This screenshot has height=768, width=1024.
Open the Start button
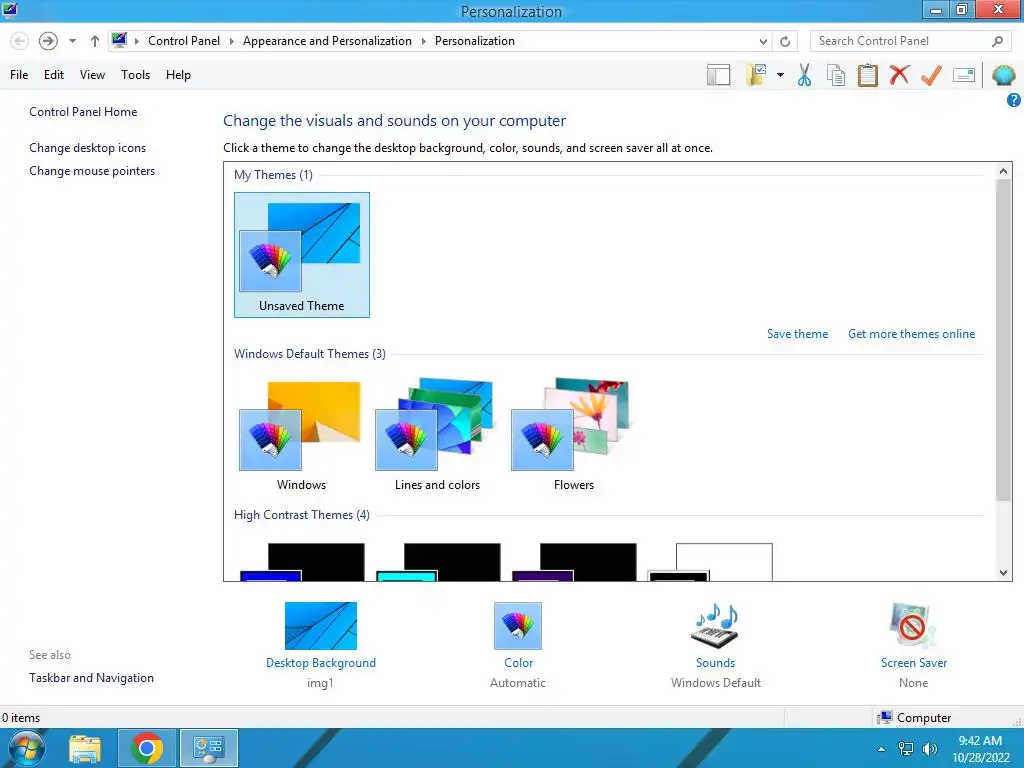click(x=25, y=748)
